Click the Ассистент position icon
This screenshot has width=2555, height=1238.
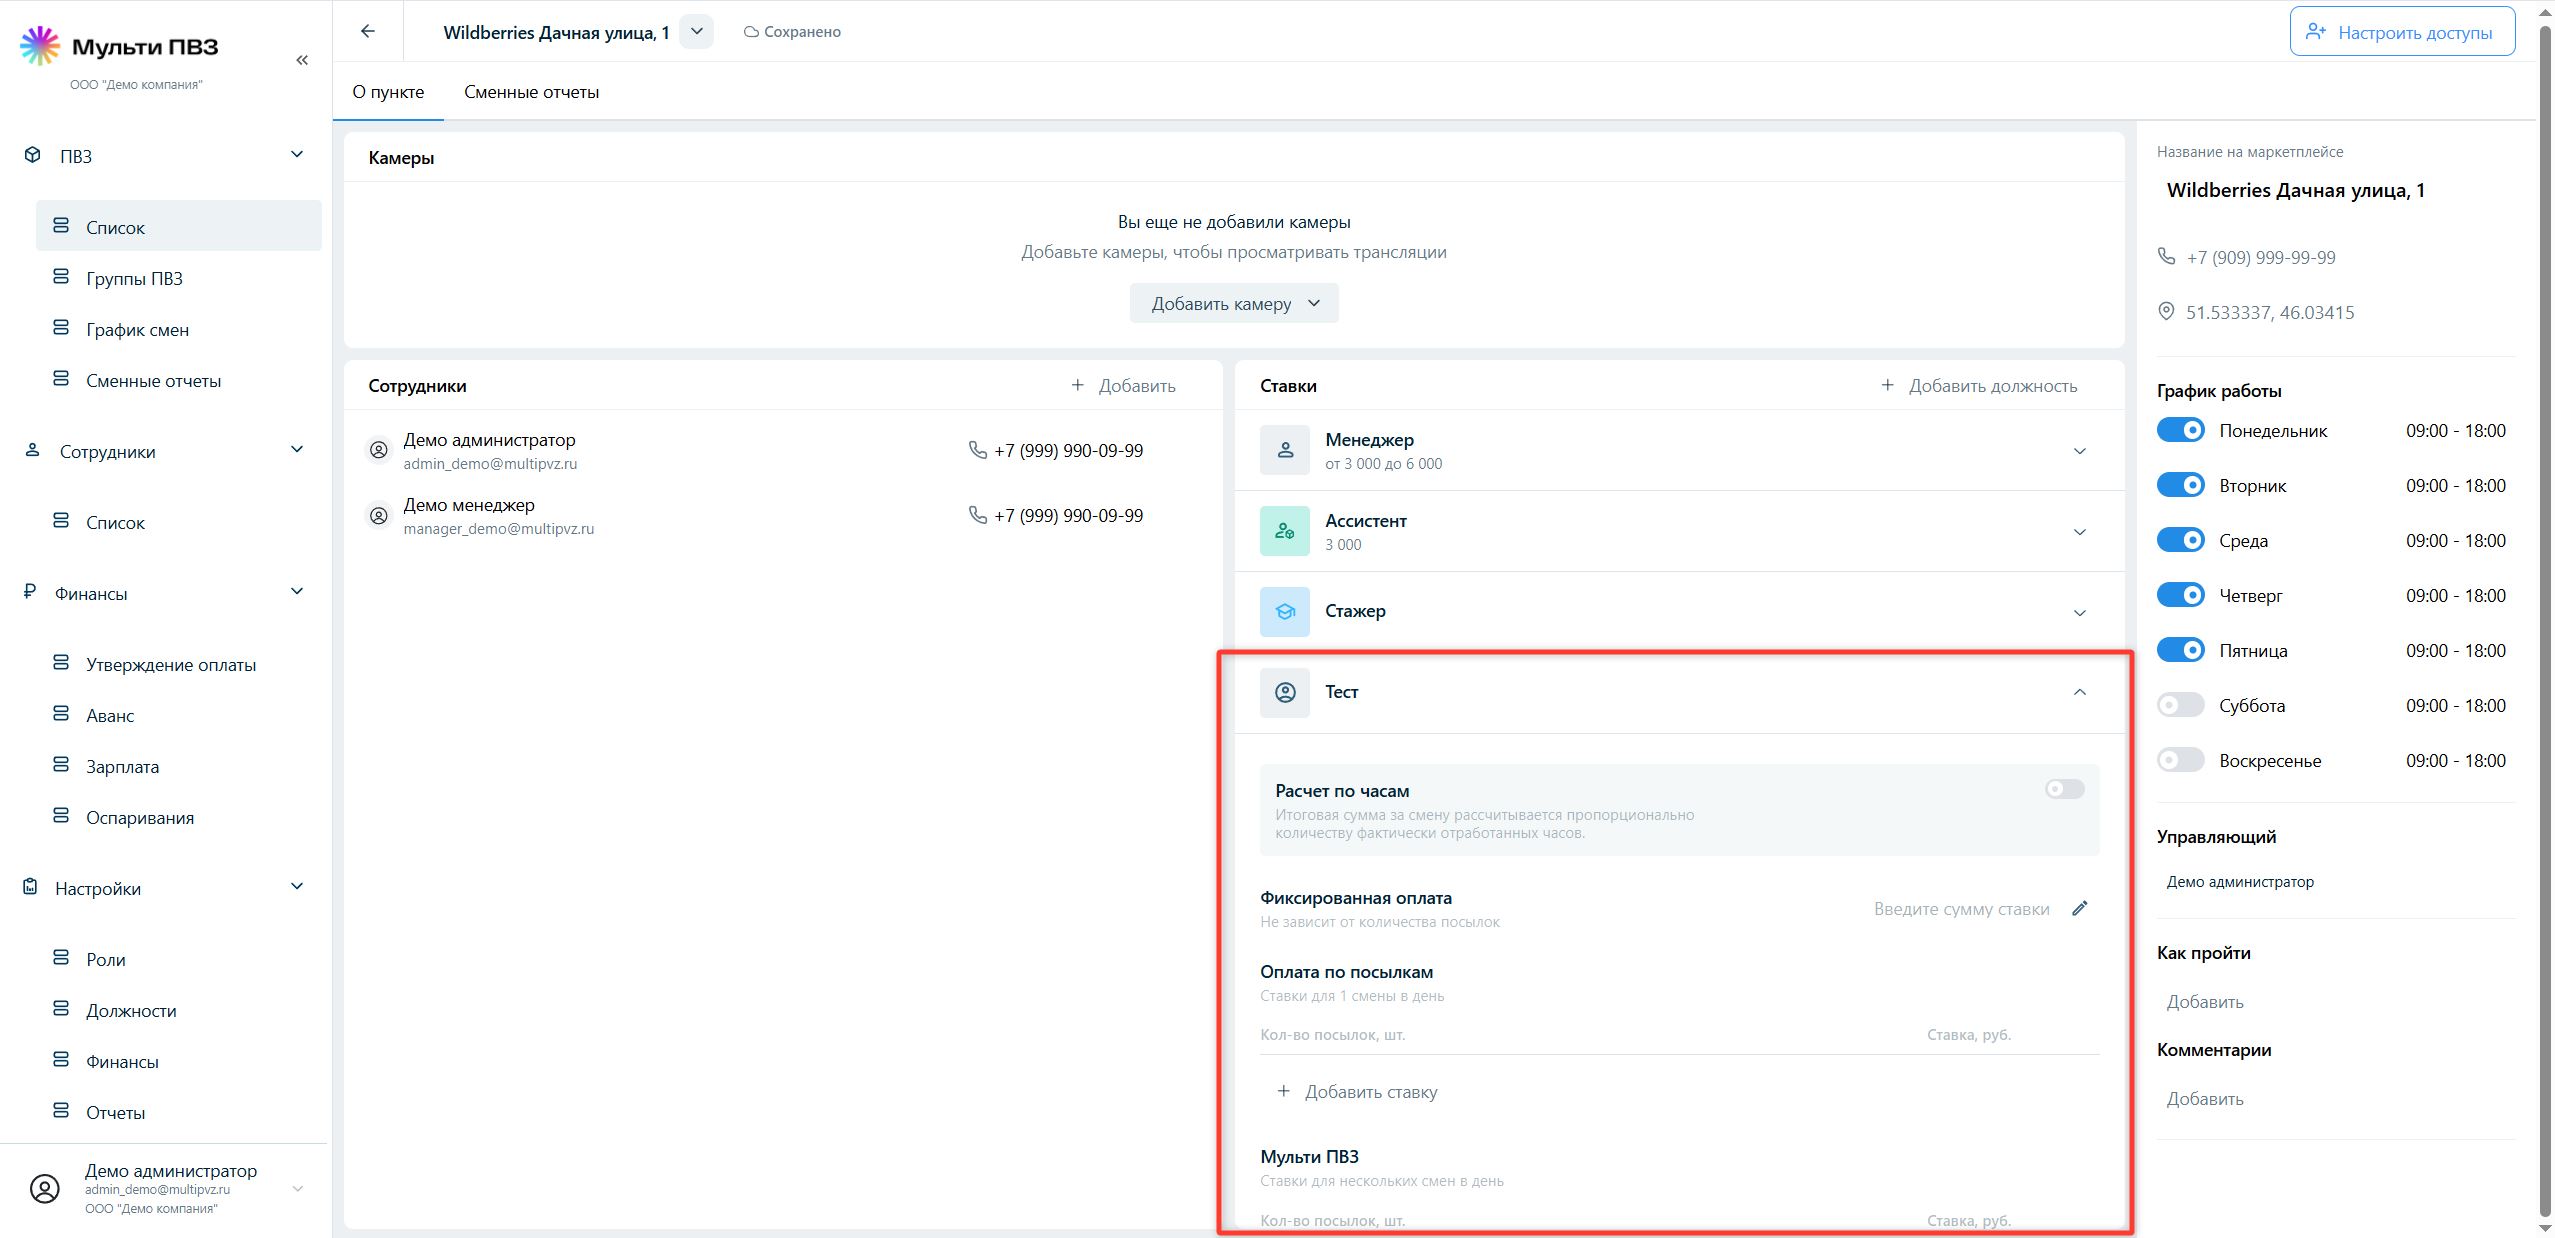(1285, 531)
